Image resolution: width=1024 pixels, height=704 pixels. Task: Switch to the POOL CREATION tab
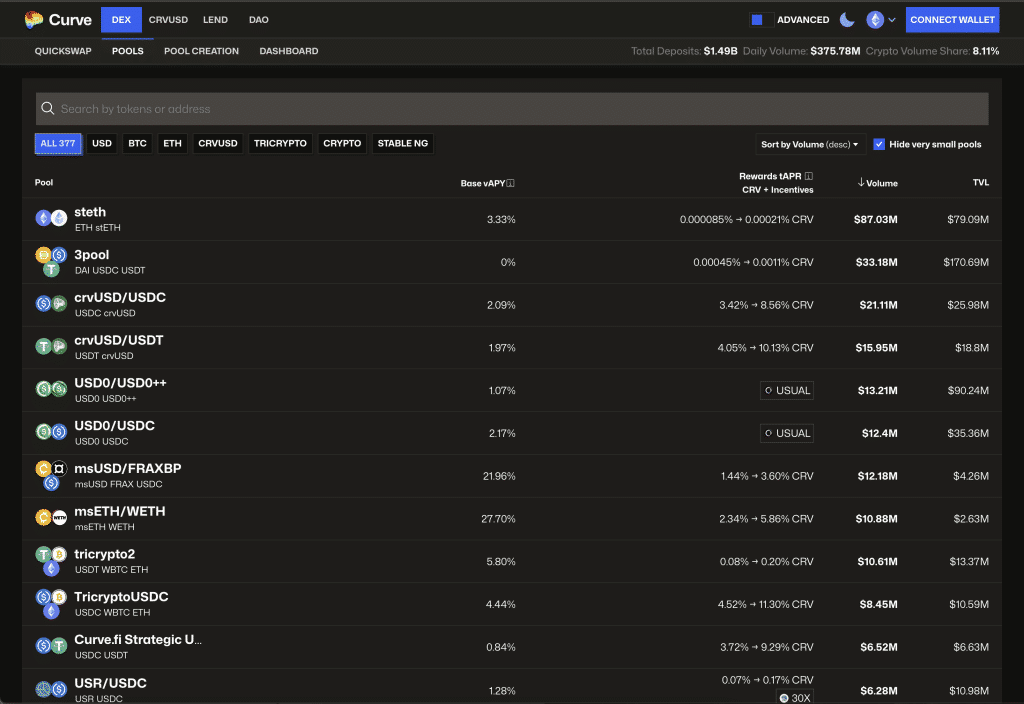click(201, 51)
